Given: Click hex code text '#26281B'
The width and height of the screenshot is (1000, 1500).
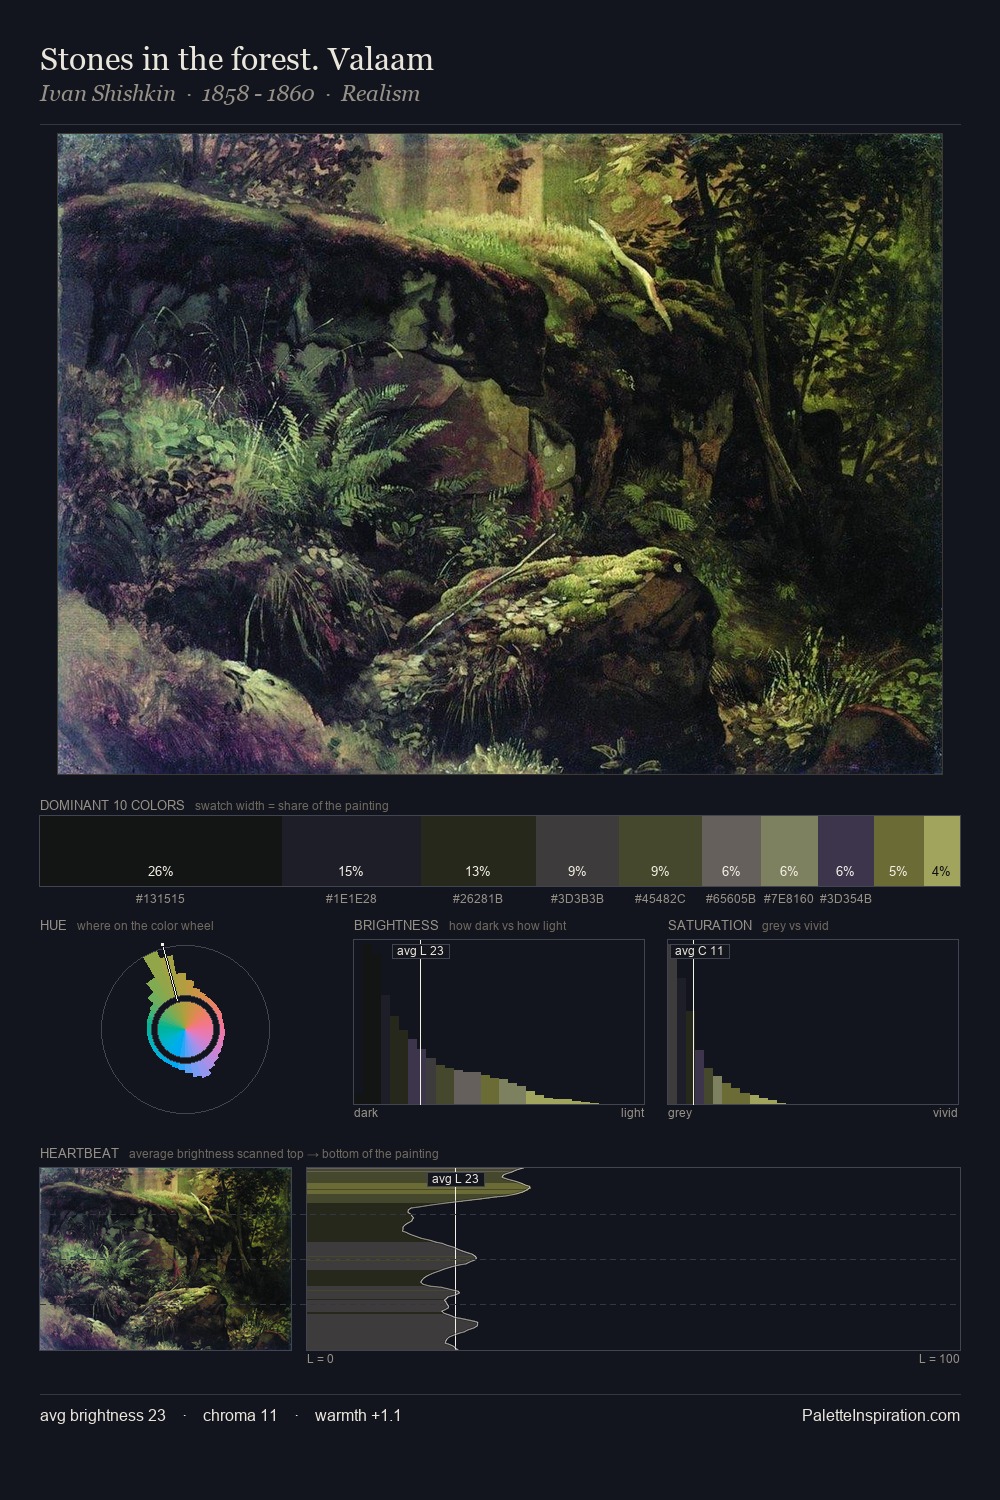Looking at the screenshot, I should (478, 899).
